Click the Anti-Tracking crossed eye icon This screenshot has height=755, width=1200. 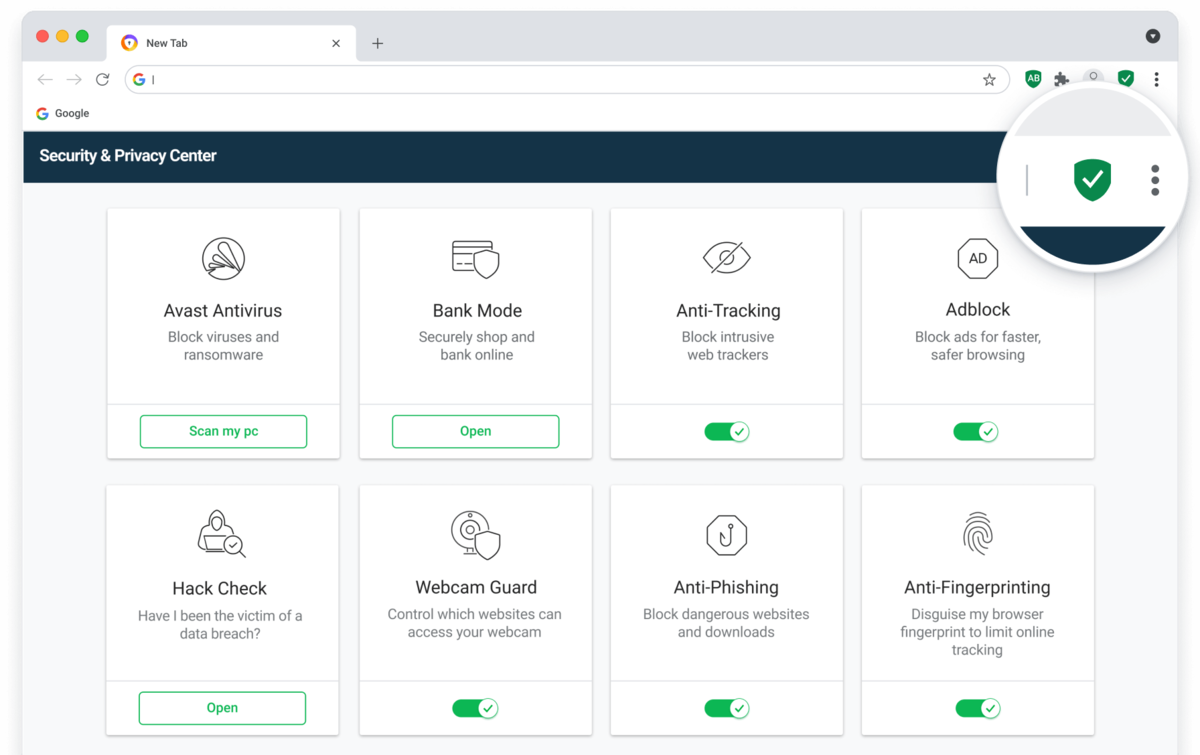coord(727,258)
